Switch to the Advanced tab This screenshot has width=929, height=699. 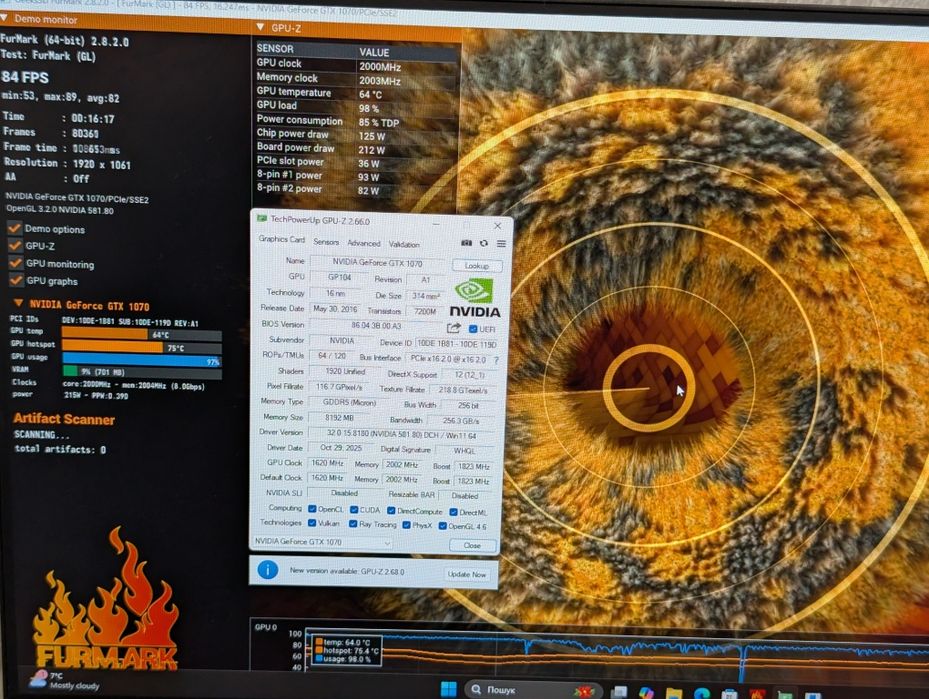364,243
